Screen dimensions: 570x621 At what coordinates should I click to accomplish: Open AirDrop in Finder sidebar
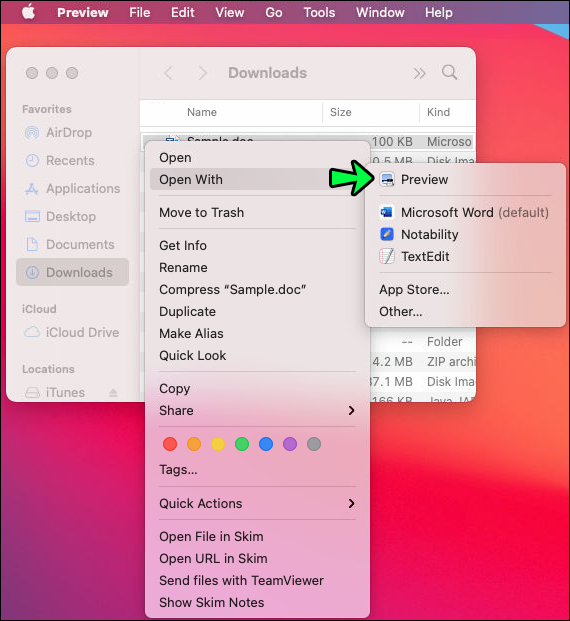point(59,133)
